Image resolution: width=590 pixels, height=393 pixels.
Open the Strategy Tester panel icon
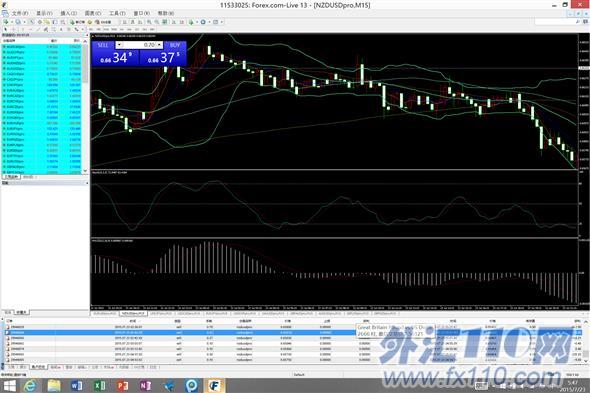tap(63, 22)
